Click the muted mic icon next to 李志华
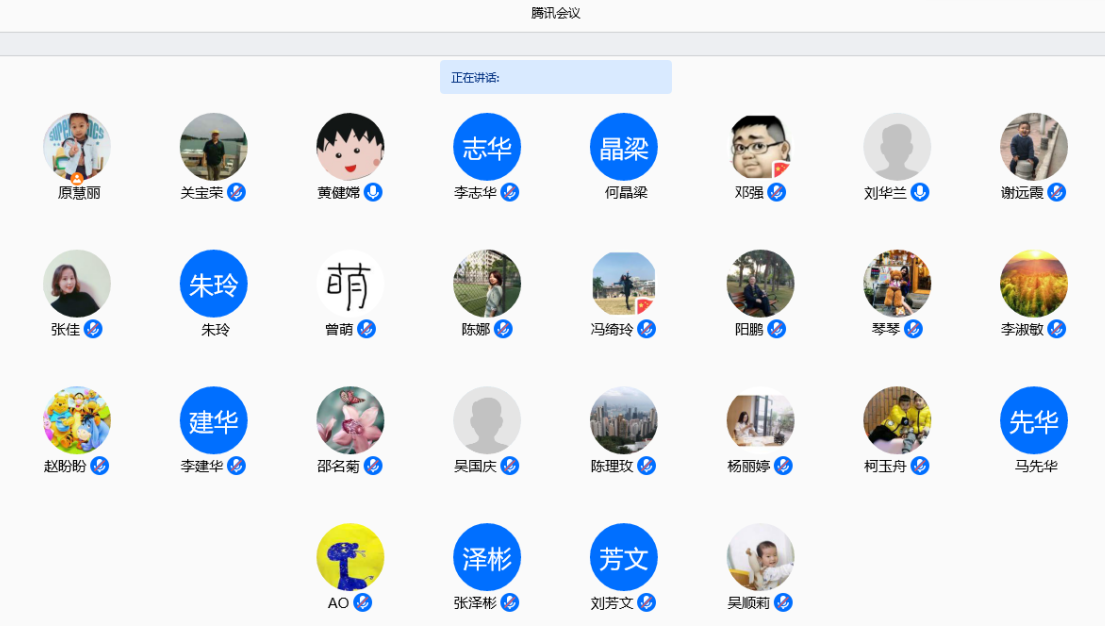The height and width of the screenshot is (626, 1105). pyautogui.click(x=510, y=192)
